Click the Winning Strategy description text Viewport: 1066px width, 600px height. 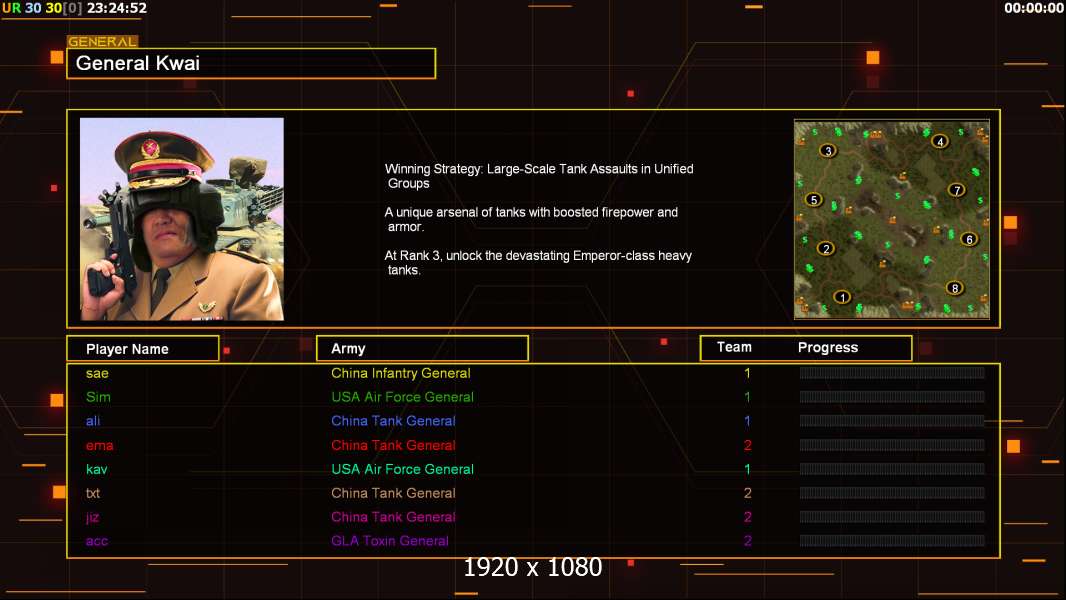click(x=539, y=176)
